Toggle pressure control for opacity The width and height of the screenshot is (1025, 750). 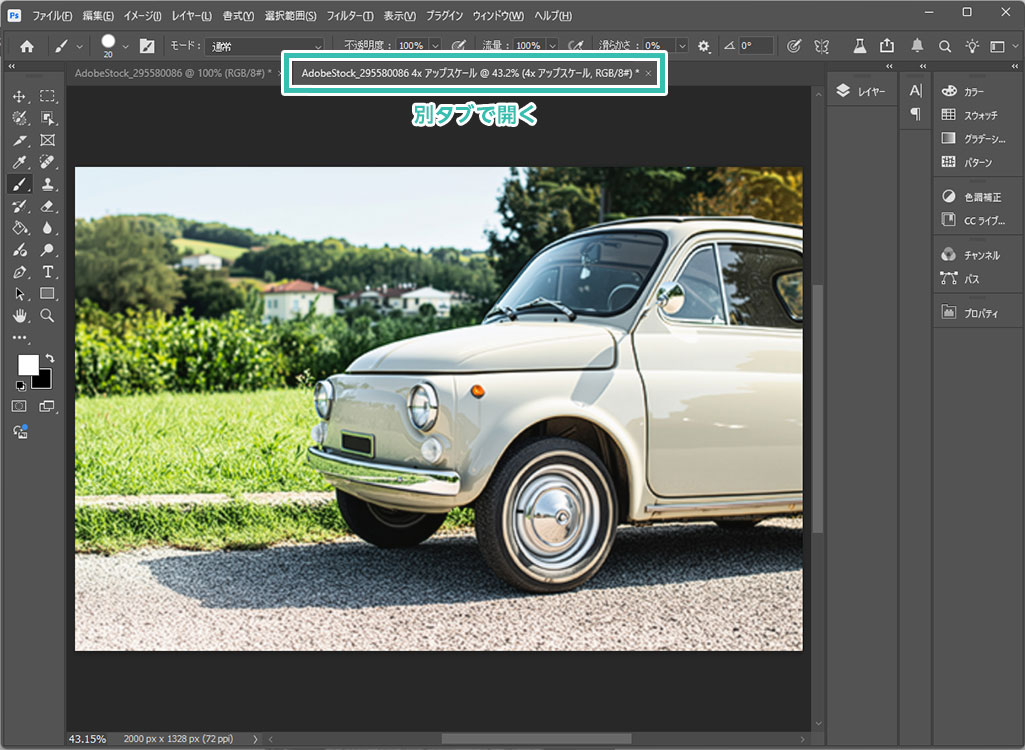pos(459,46)
